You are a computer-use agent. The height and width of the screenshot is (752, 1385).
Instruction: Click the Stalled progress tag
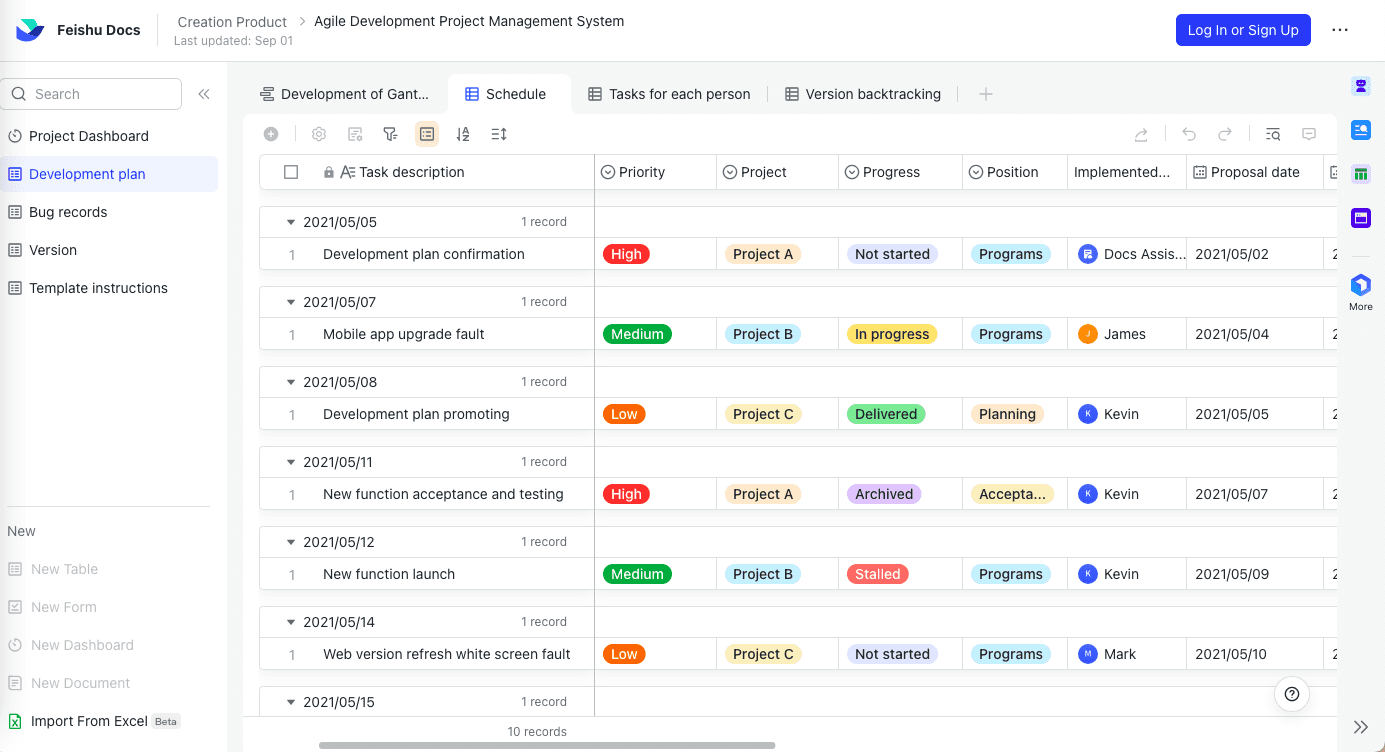[x=878, y=574]
